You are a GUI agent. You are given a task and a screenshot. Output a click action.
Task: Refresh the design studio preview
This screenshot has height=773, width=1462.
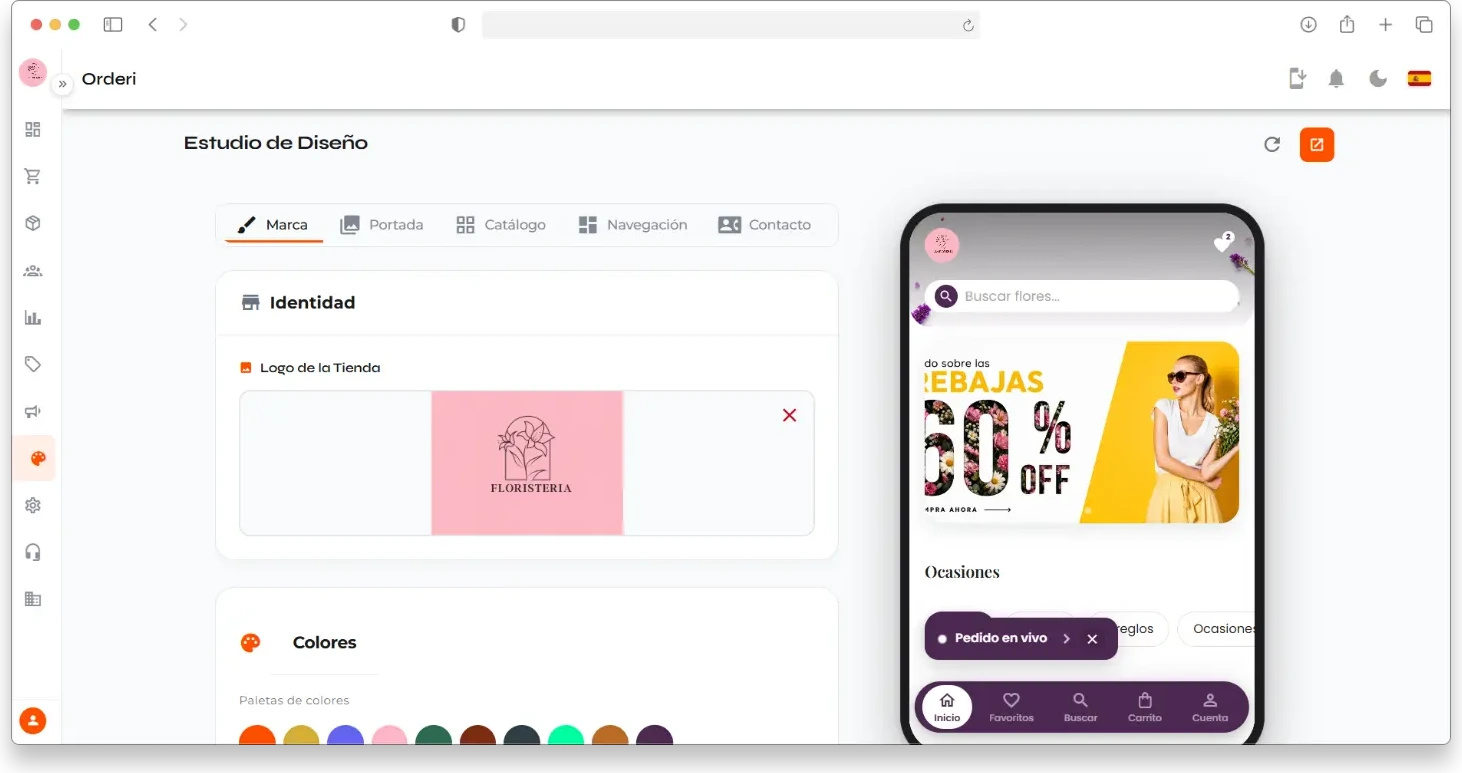[x=1272, y=144]
